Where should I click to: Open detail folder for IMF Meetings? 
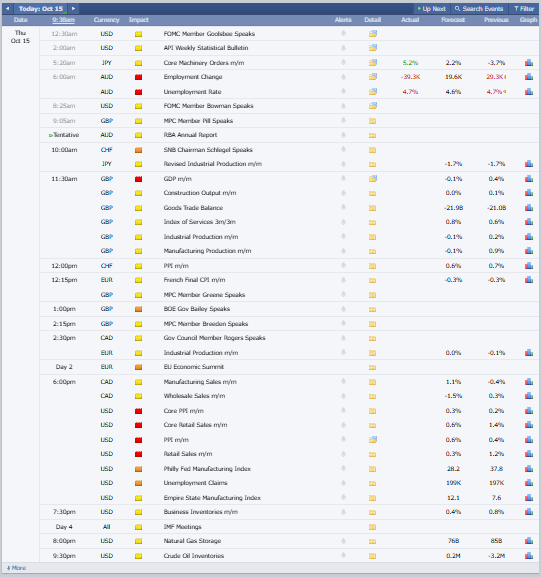point(372,527)
